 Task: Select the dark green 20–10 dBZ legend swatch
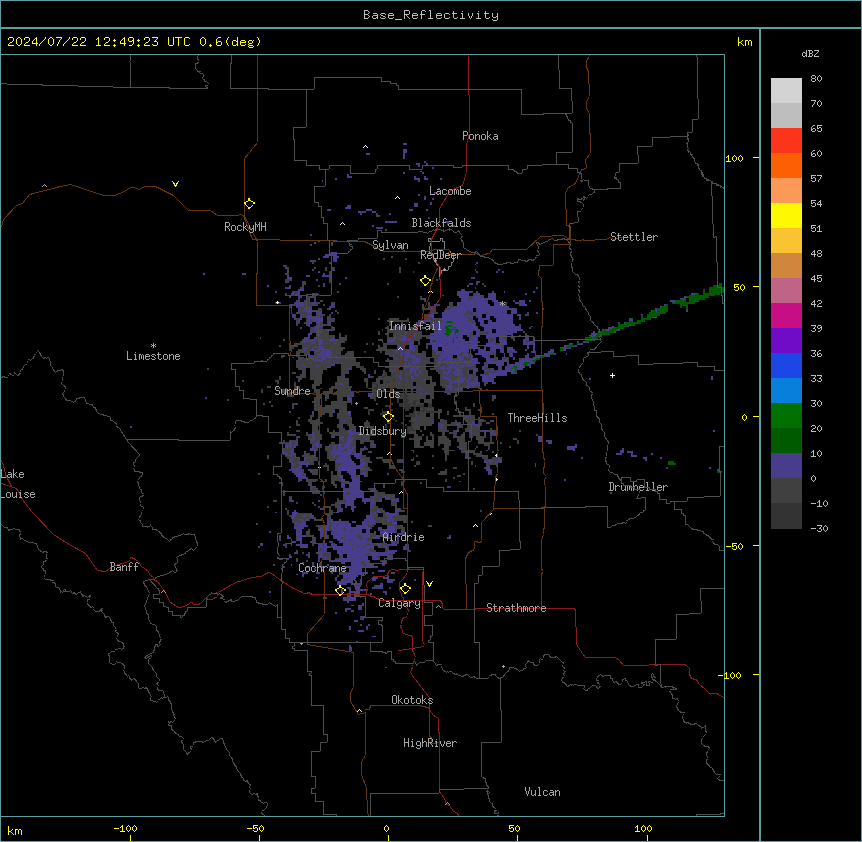point(786,441)
